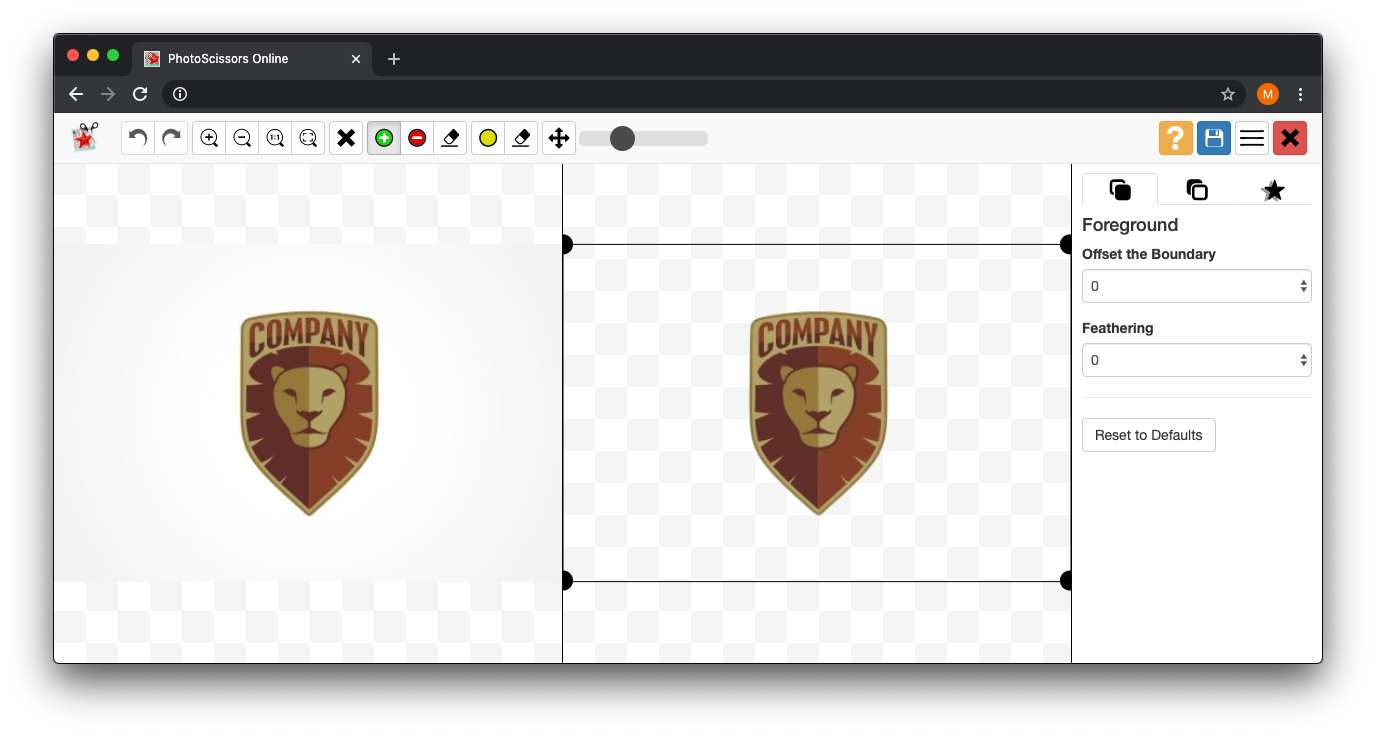View site information icon
1375x732 pixels.
click(180, 94)
